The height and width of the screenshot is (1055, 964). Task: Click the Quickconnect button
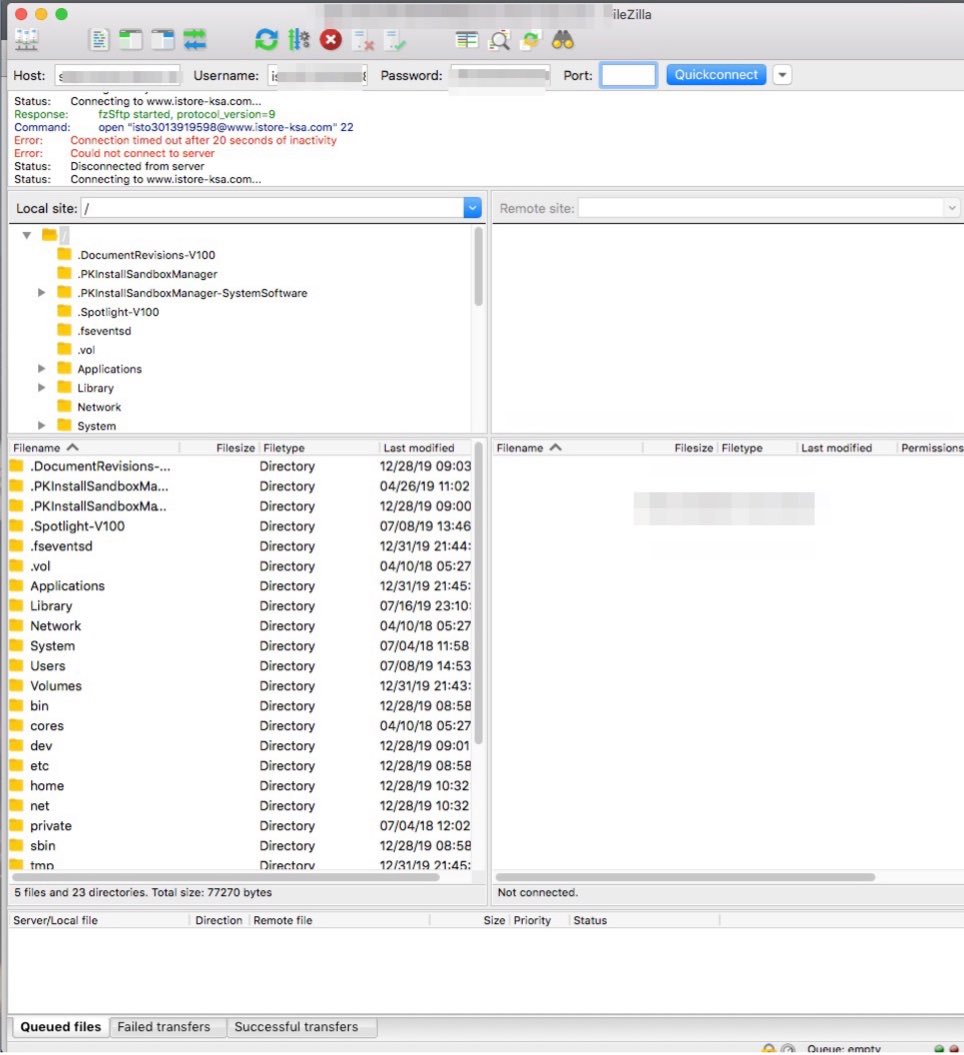tap(716, 75)
